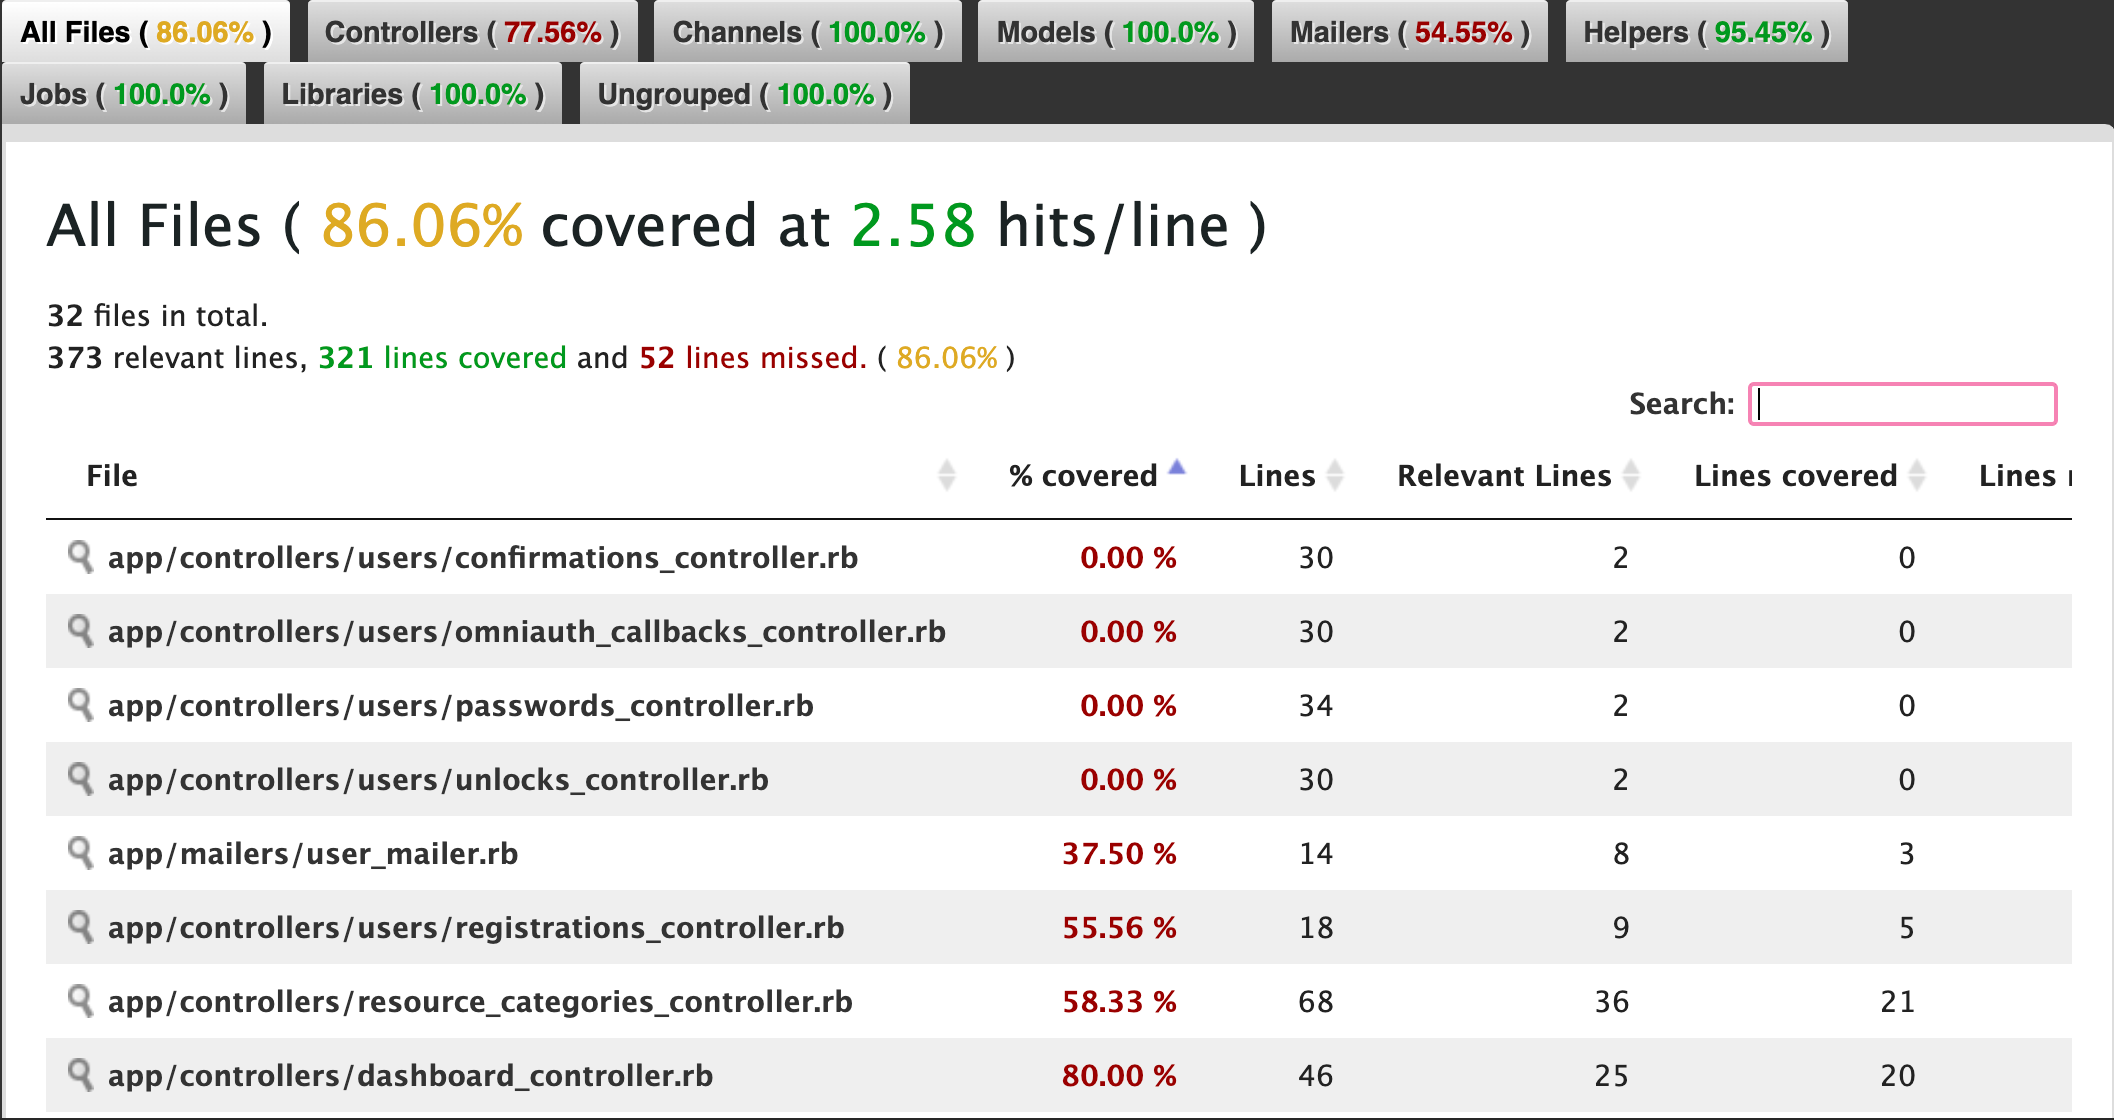This screenshot has width=2114, height=1120.
Task: Click the % covered header text
Action: coord(1083,475)
